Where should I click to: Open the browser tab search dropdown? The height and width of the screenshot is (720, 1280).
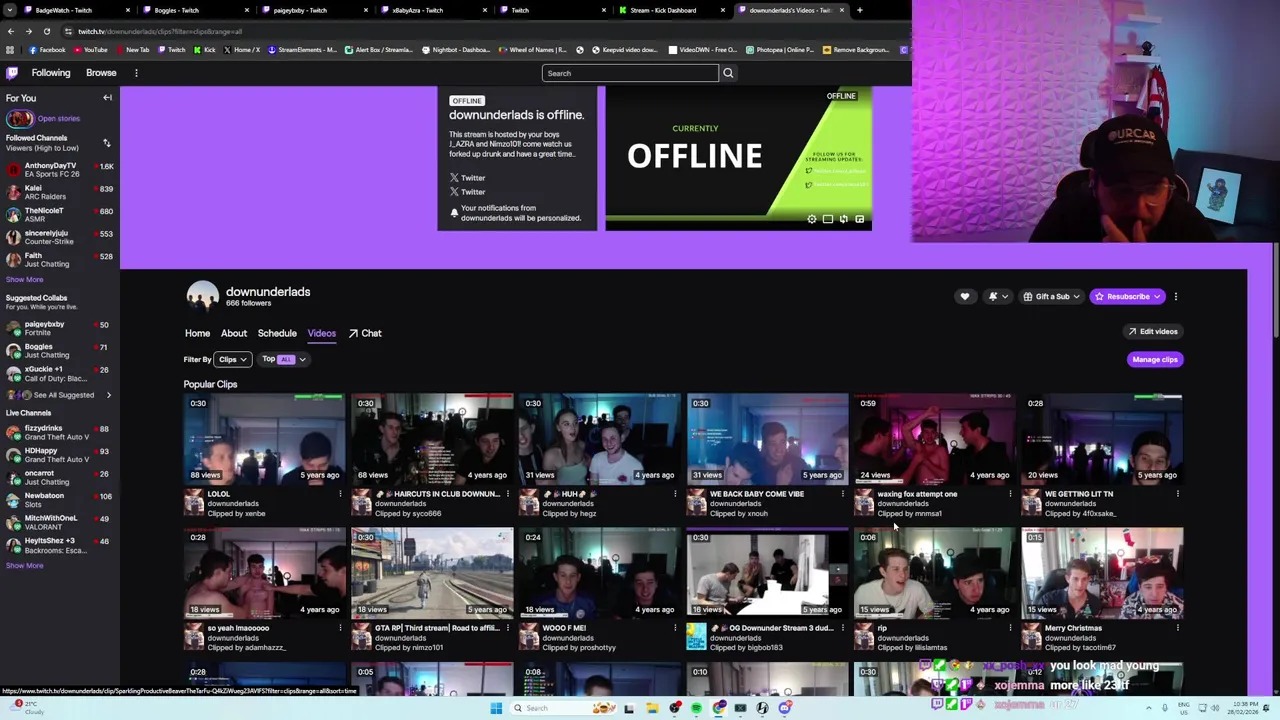click(10, 10)
